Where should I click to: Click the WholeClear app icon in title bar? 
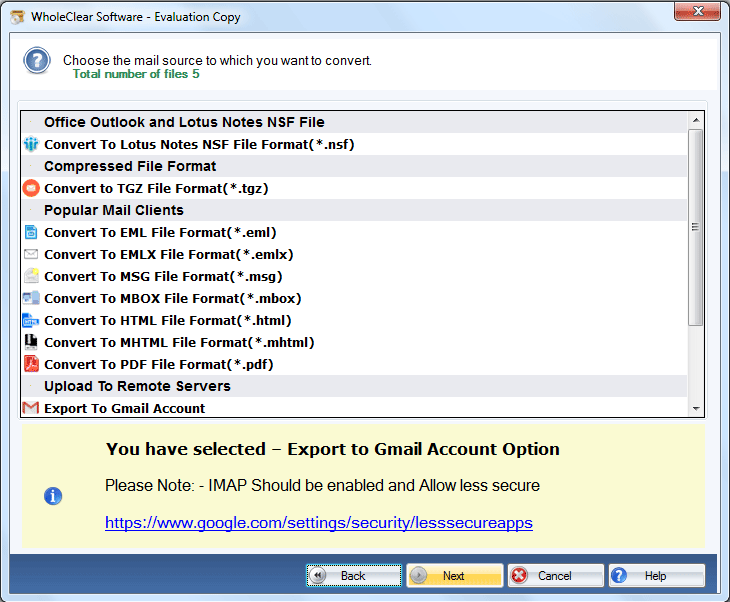(x=18, y=17)
